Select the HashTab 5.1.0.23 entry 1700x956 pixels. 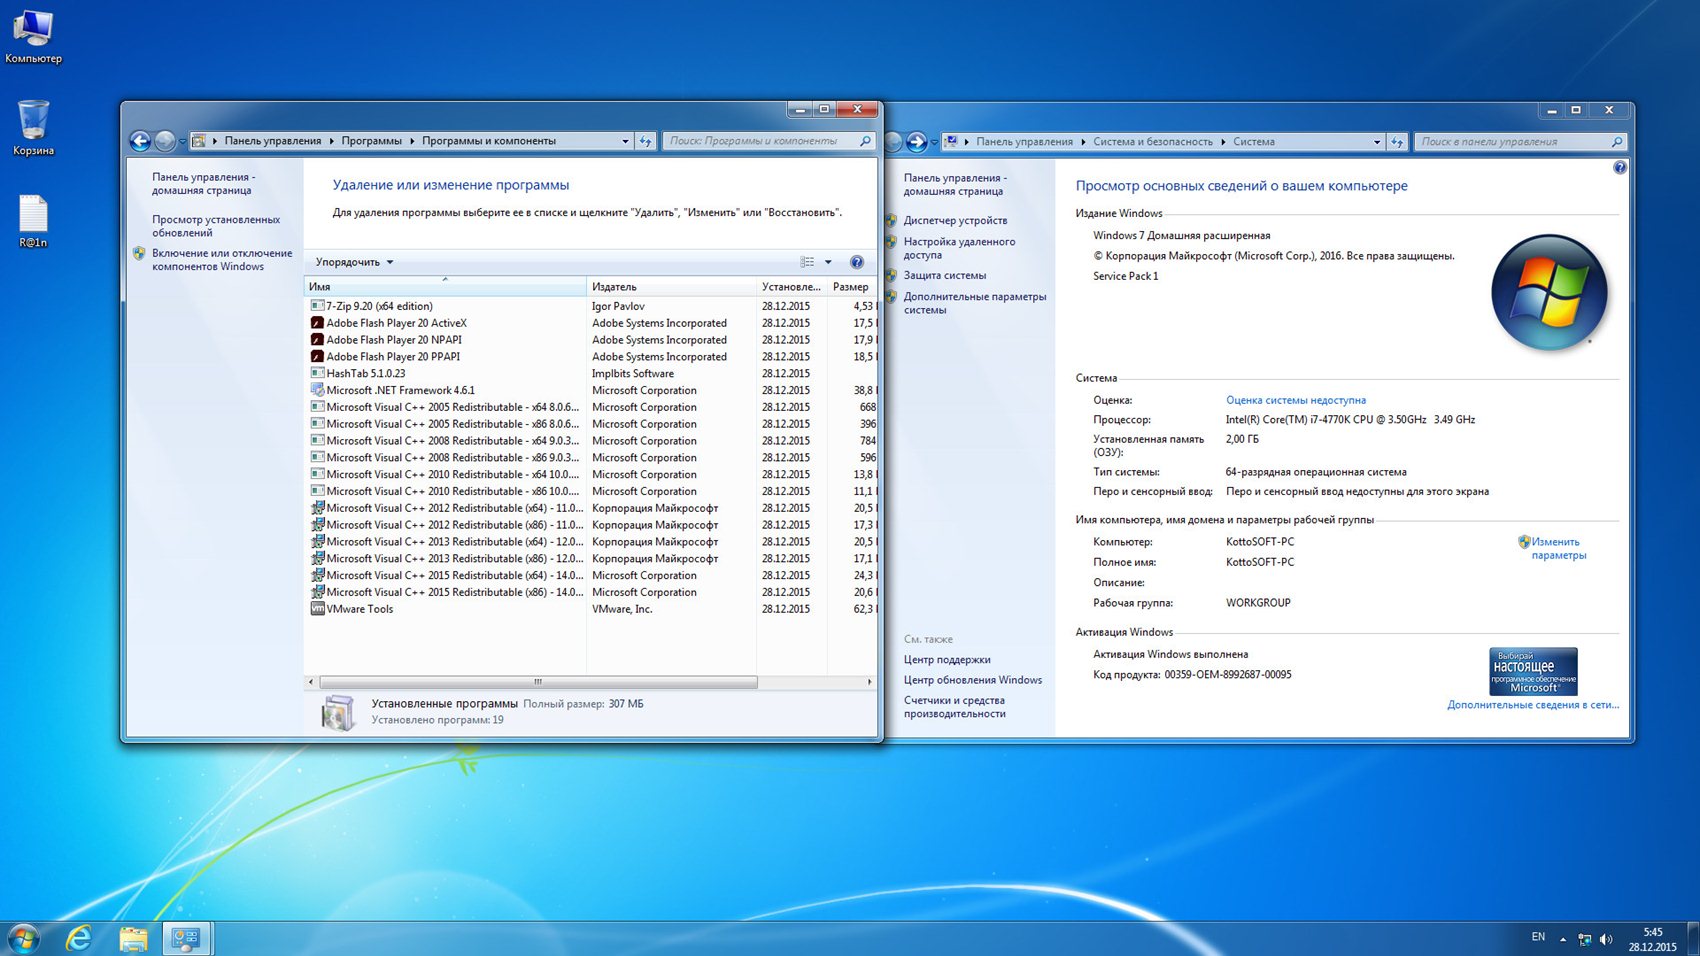point(590,373)
